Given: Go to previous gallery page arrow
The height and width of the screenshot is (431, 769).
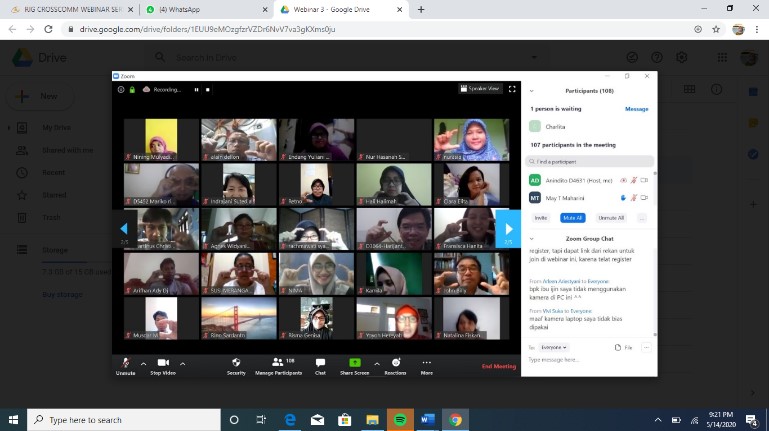Looking at the screenshot, I should tap(124, 228).
